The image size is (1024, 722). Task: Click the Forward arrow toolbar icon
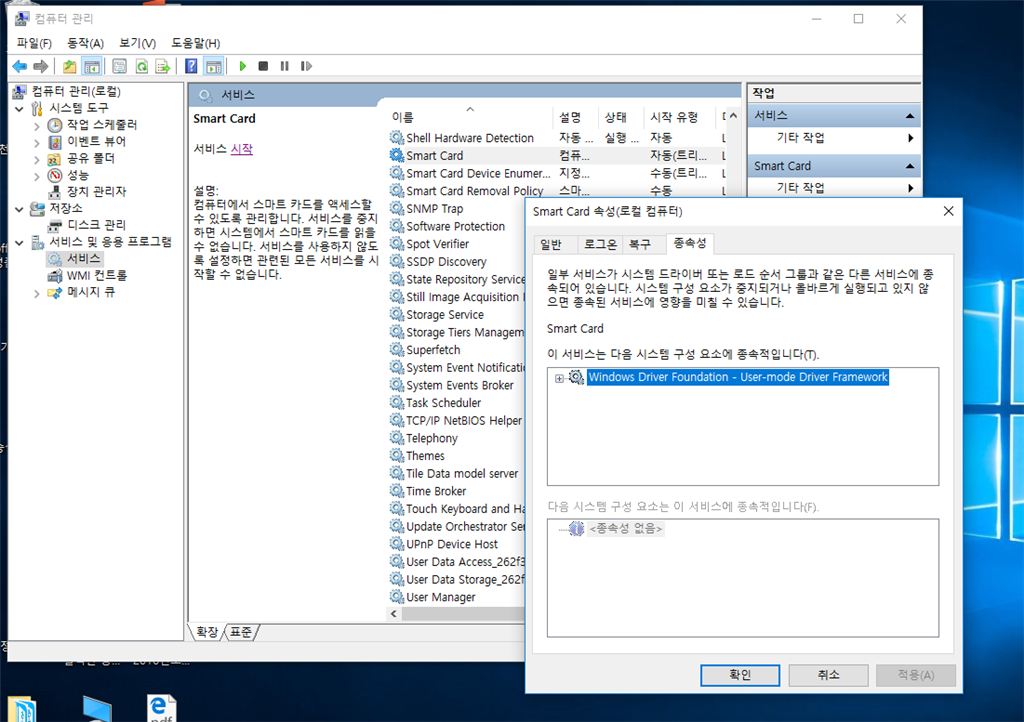click(x=40, y=66)
